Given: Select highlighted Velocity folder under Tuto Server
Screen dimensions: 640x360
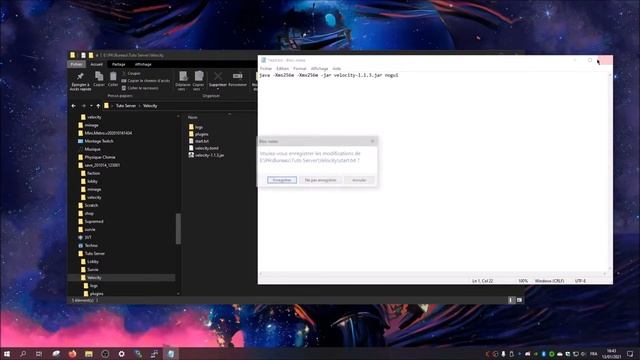Looking at the screenshot, I should click(122, 278).
